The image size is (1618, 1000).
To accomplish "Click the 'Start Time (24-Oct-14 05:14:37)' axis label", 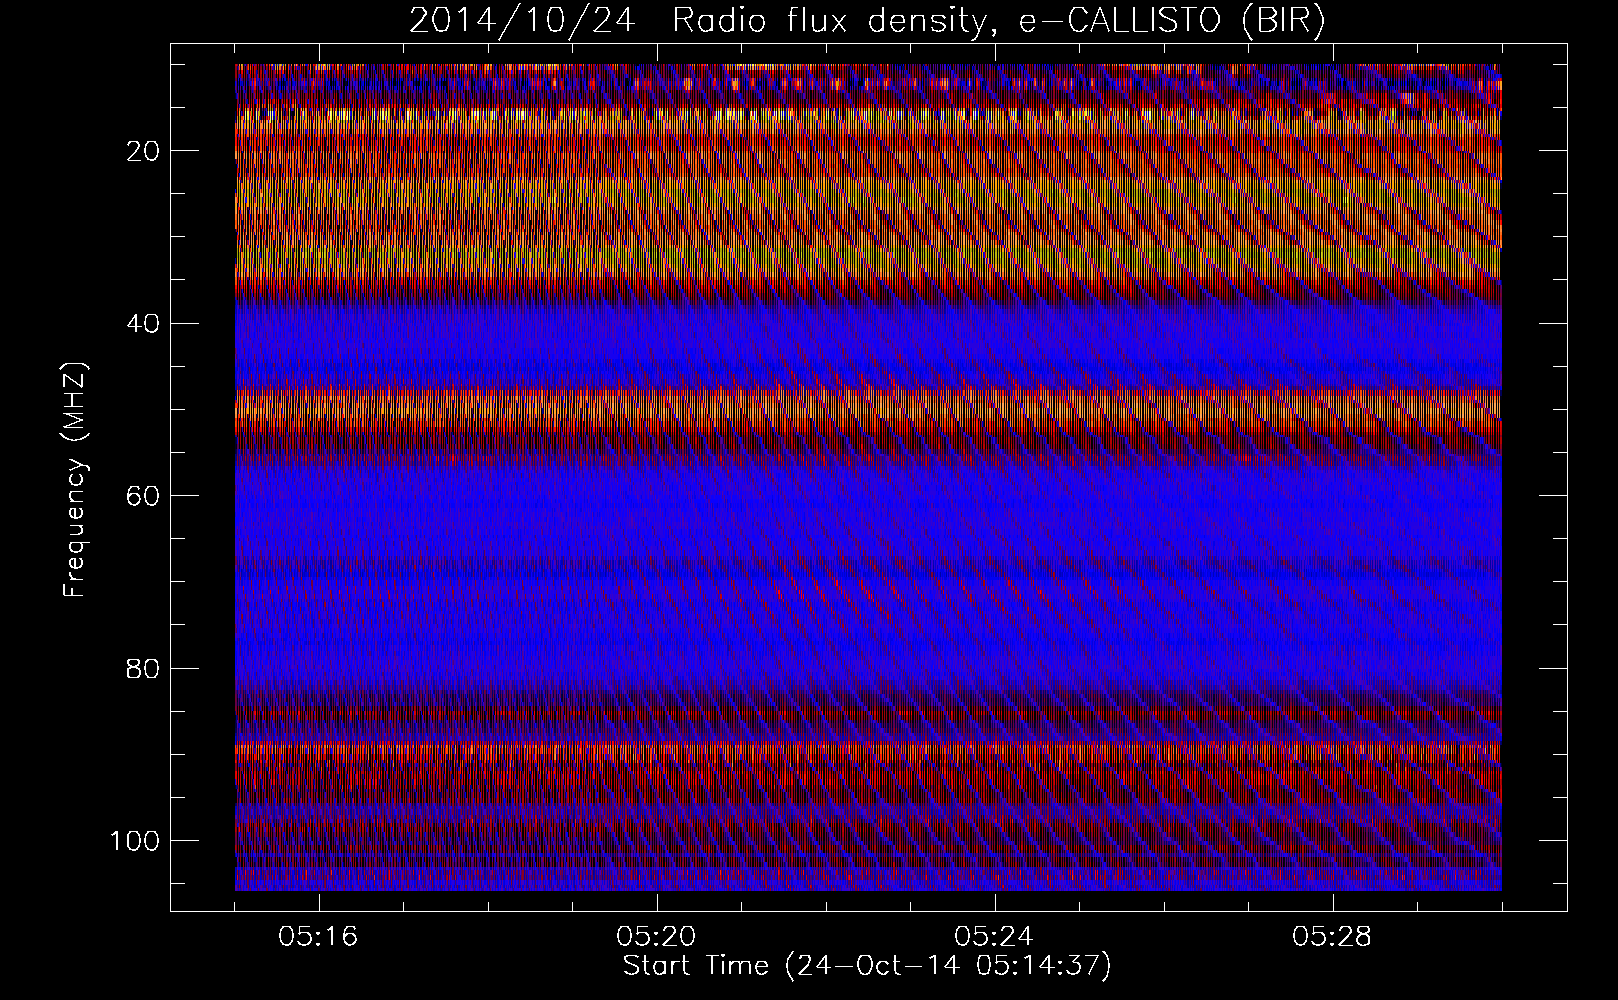I will 867,966.
